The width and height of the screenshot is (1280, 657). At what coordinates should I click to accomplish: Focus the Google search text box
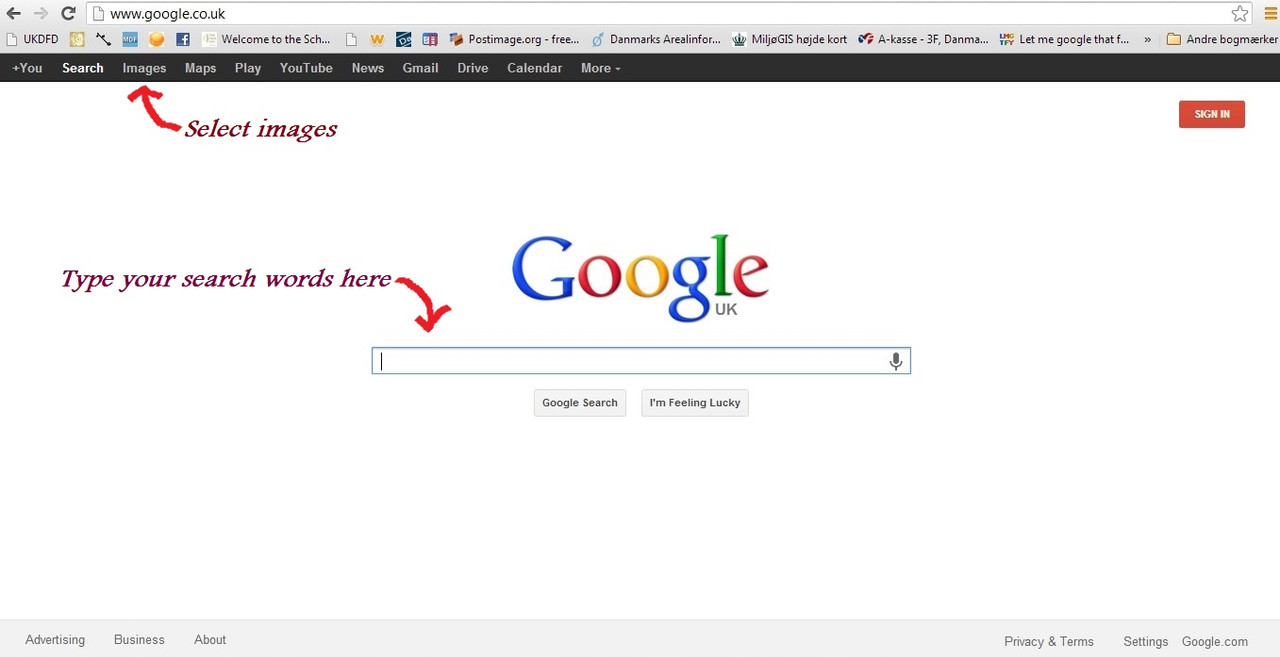click(641, 361)
